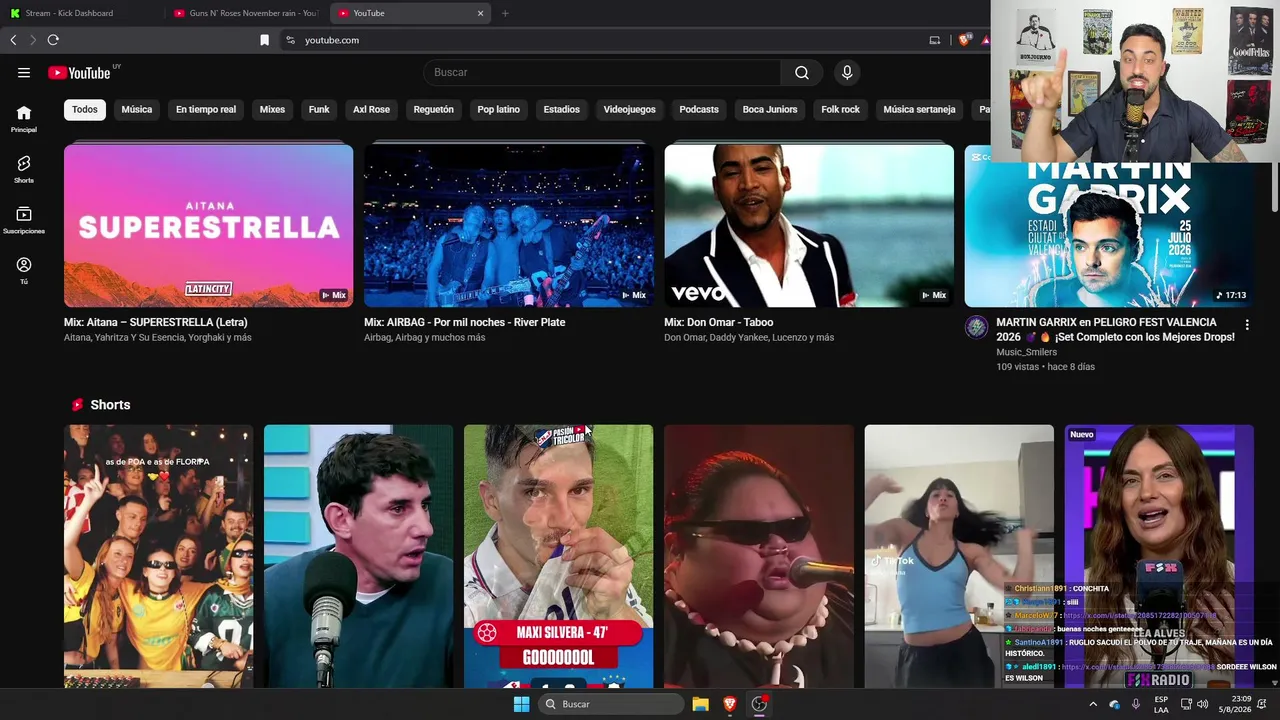The width and height of the screenshot is (1280, 720).
Task: Open more options for Martin Garrix video
Action: [x=1247, y=325]
